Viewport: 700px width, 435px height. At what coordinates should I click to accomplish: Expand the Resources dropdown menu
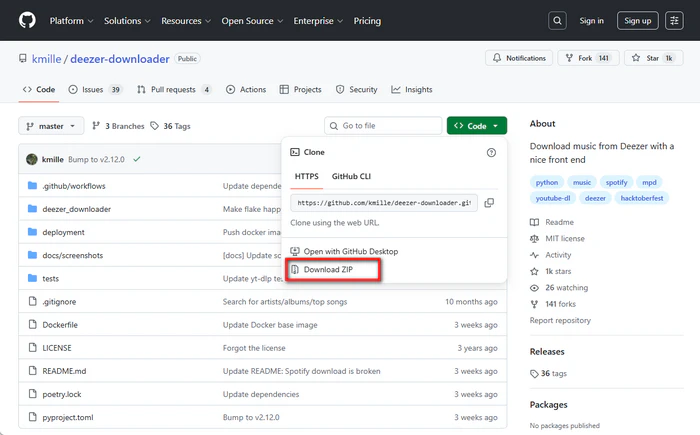point(186,21)
